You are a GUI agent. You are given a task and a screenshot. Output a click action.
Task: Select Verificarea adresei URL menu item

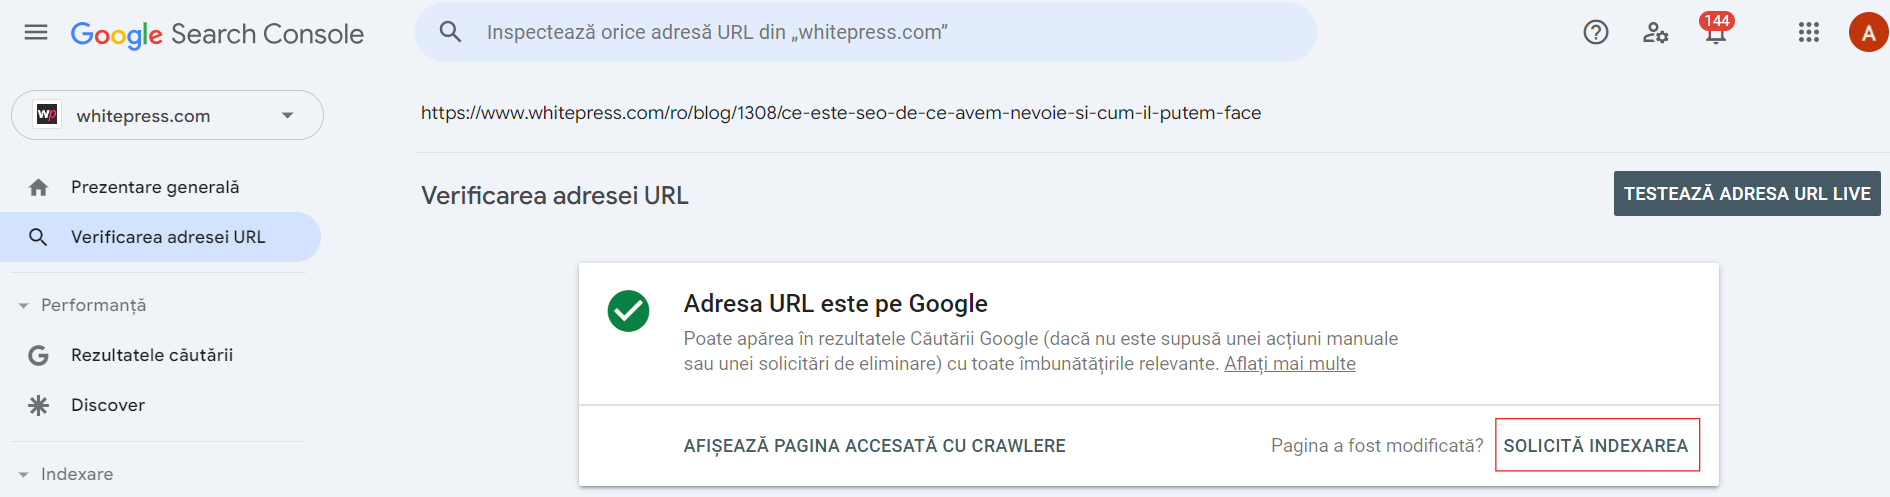160,237
